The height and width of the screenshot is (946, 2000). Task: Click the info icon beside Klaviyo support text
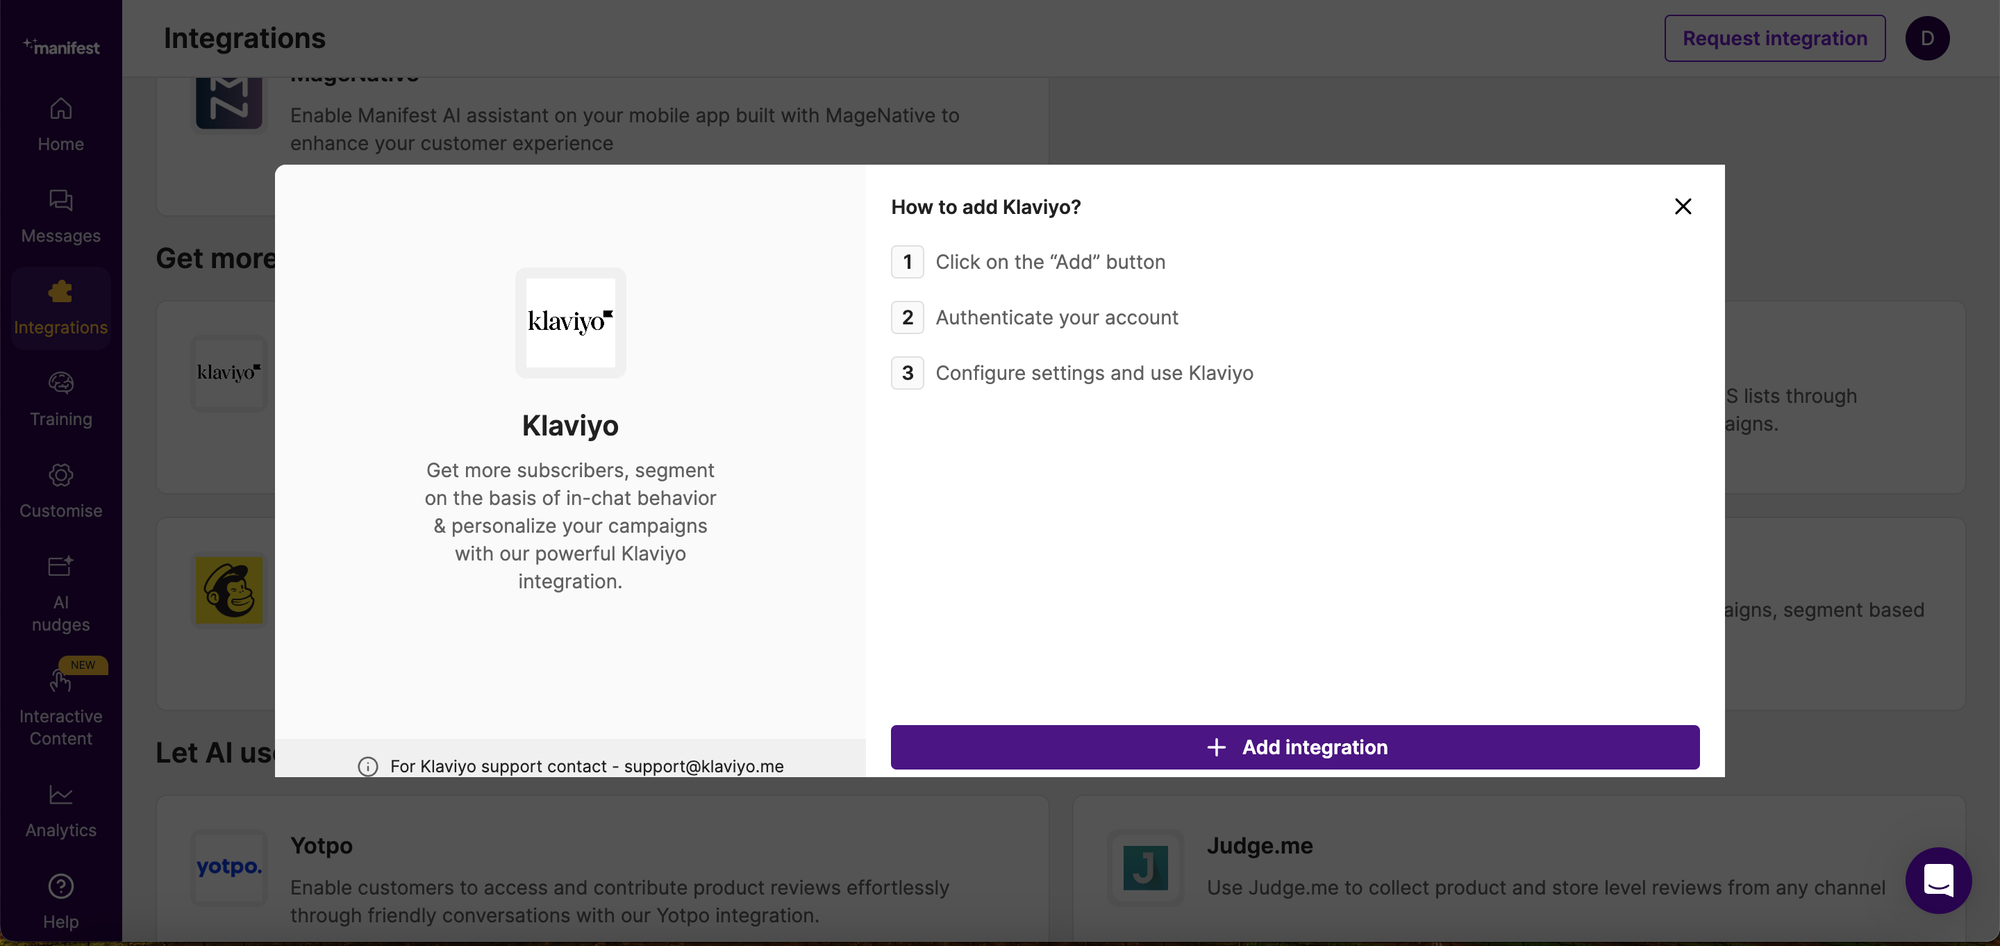click(368, 766)
